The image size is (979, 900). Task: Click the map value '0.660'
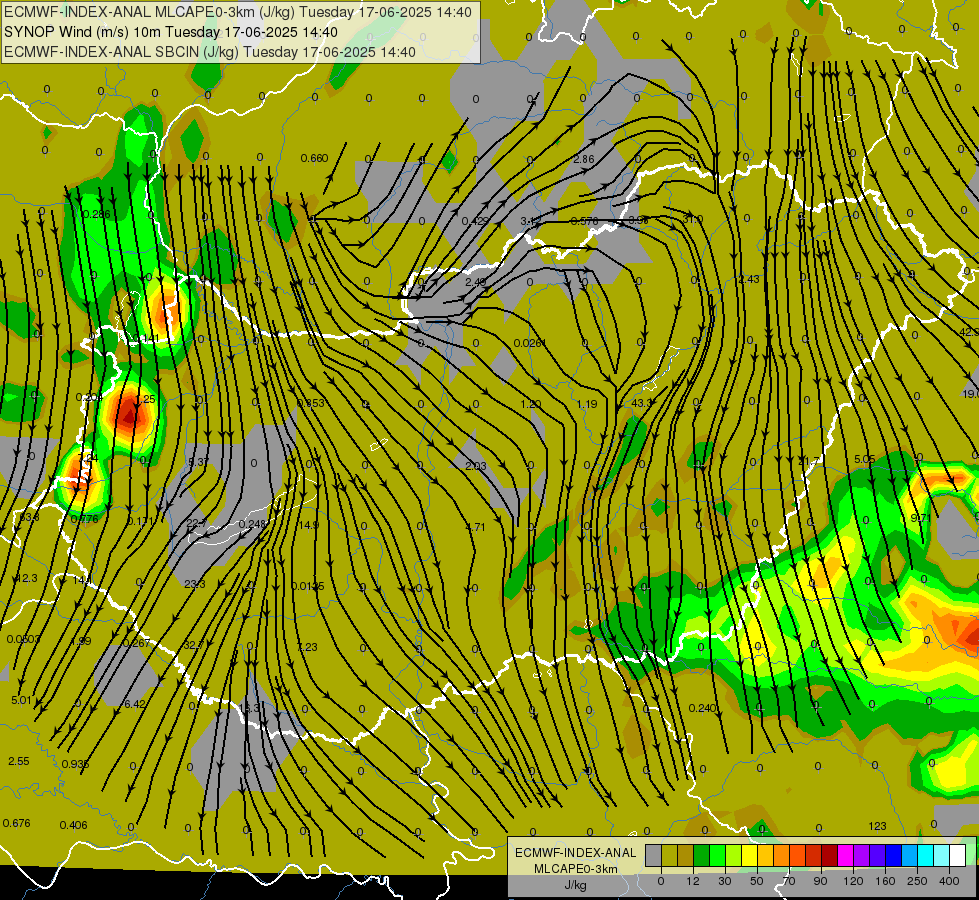coord(314,158)
